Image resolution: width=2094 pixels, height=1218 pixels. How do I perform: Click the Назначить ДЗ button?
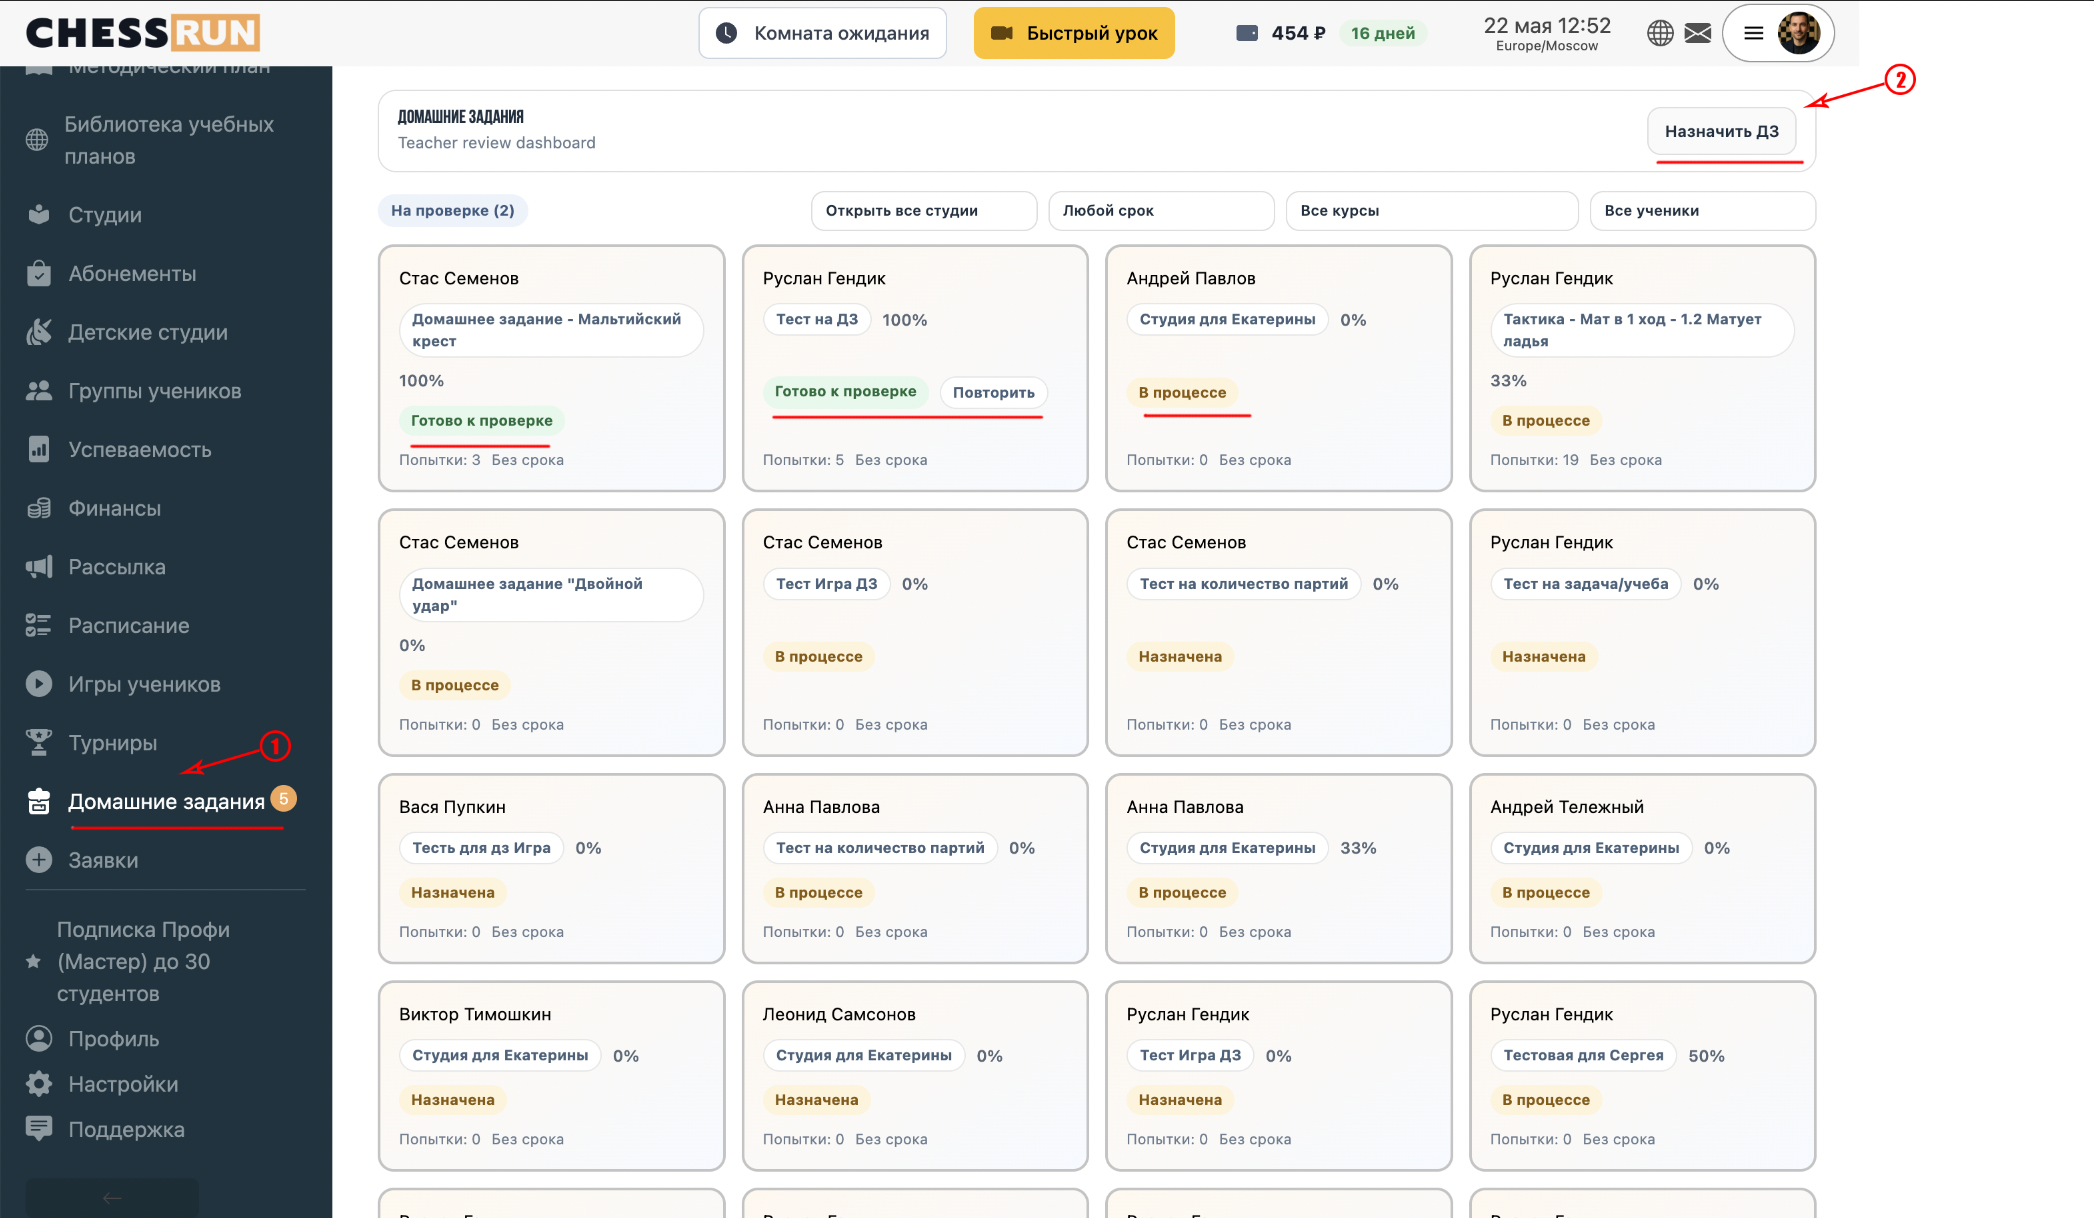coord(1722,131)
